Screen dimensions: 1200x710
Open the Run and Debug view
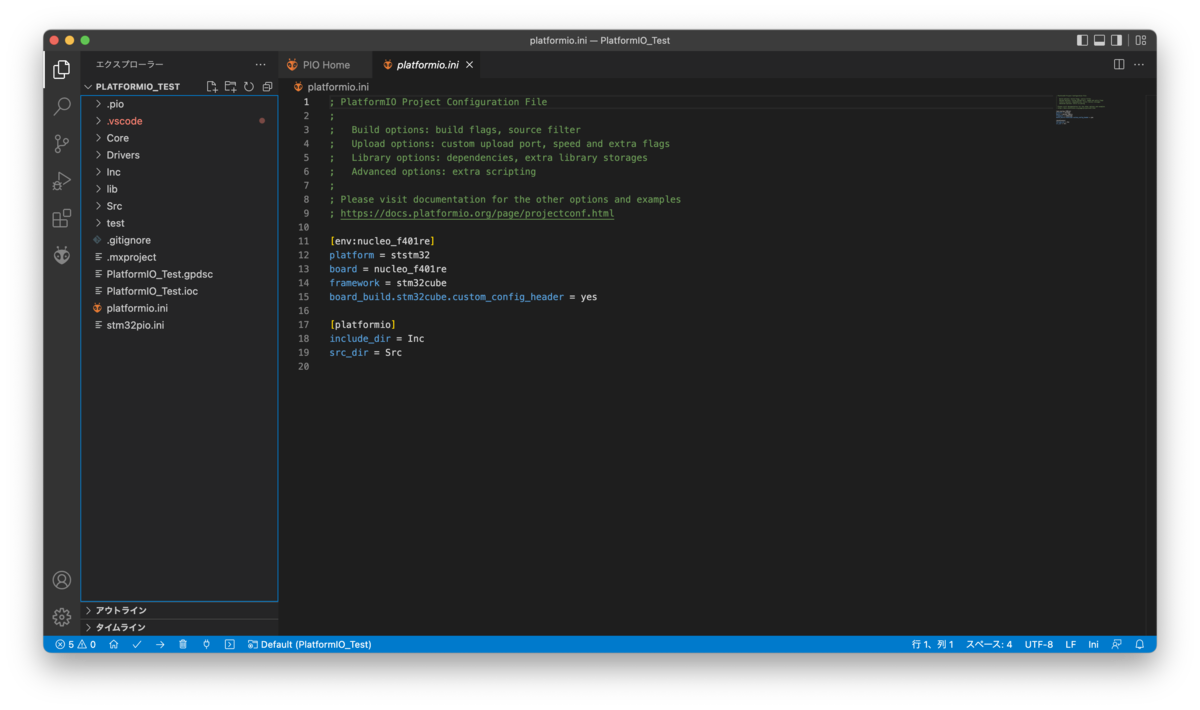point(62,181)
